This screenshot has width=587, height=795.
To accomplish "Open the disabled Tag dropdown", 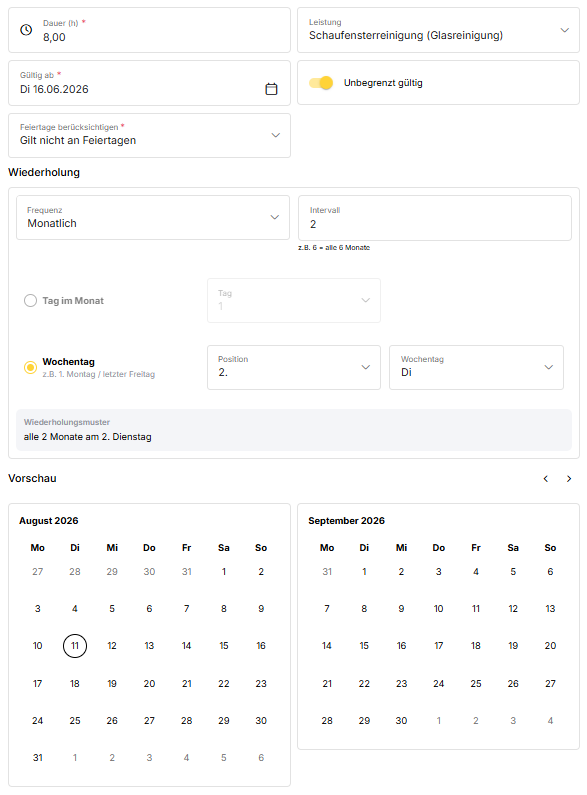I will [x=294, y=300].
